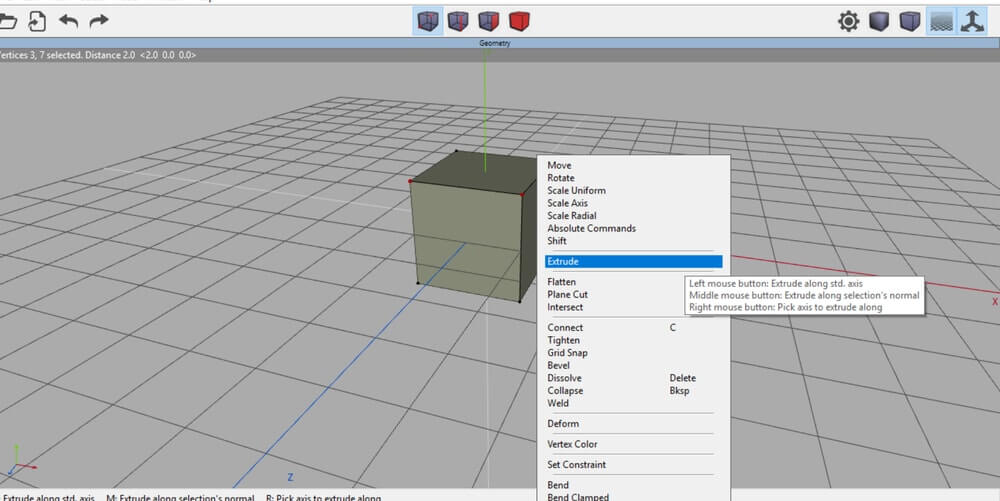
Task: Click the Save file icon
Action: pyautogui.click(x=37, y=20)
